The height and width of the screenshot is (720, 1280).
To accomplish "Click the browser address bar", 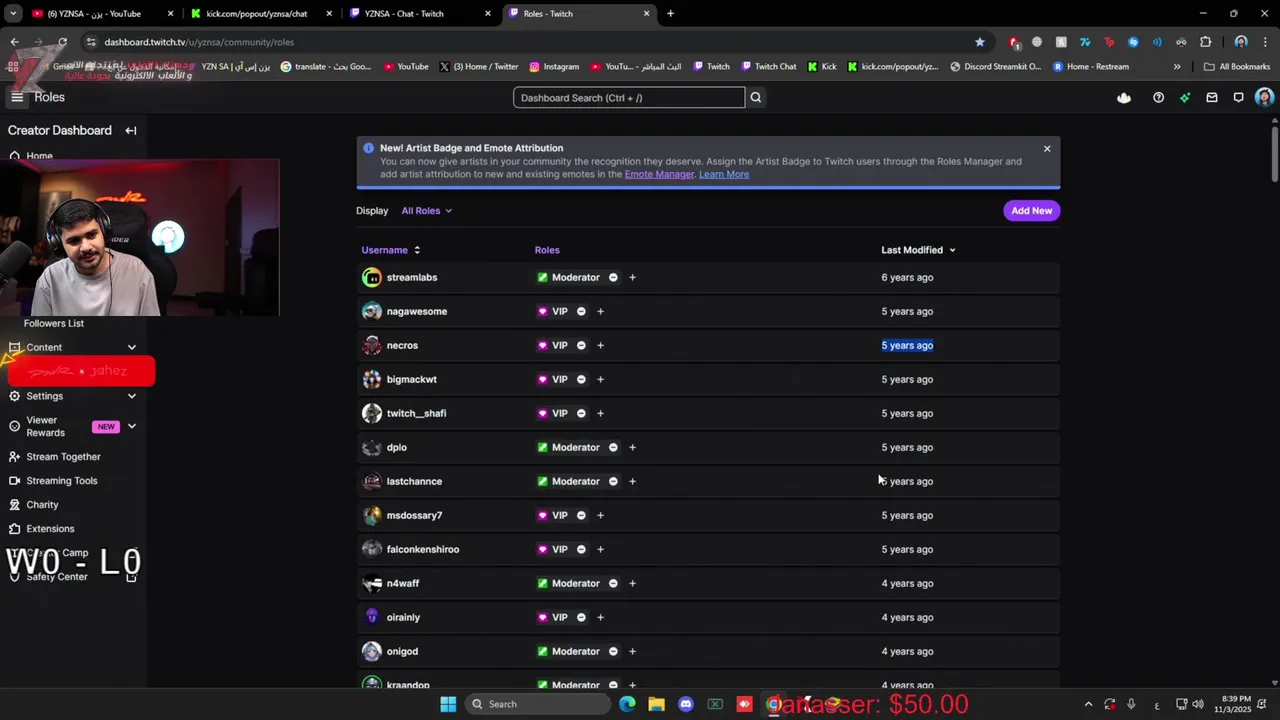I will [x=530, y=42].
